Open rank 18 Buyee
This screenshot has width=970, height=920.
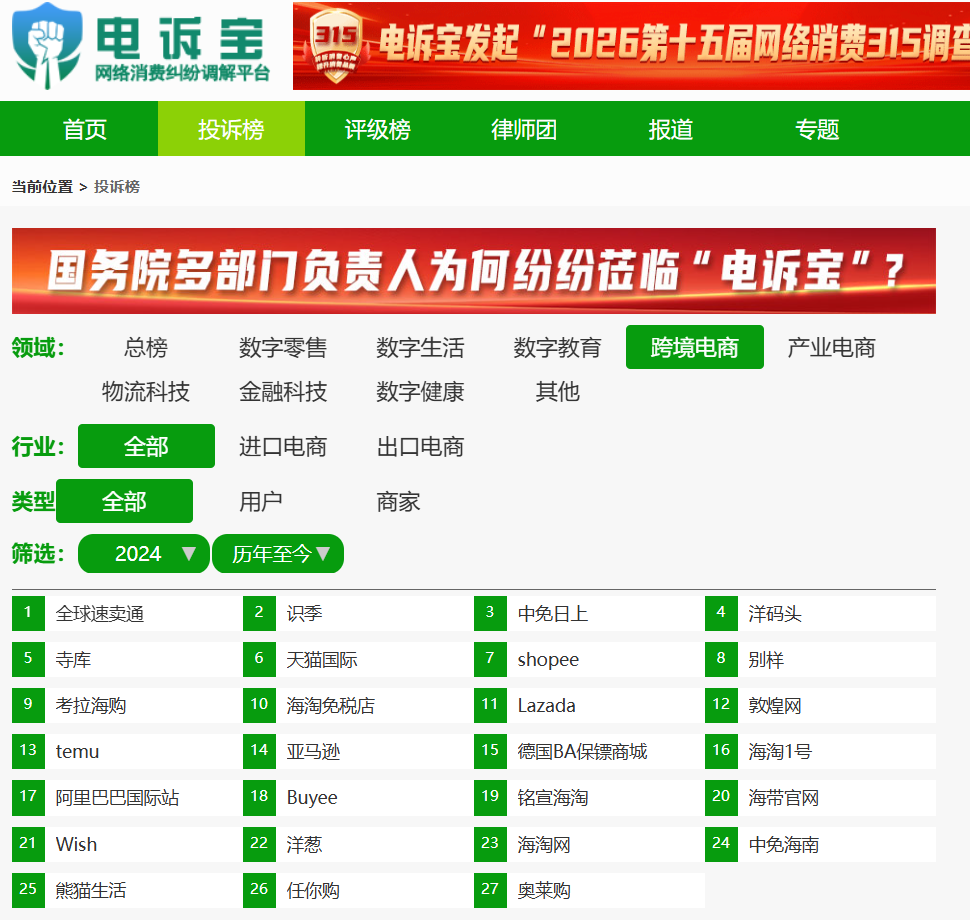pos(358,798)
